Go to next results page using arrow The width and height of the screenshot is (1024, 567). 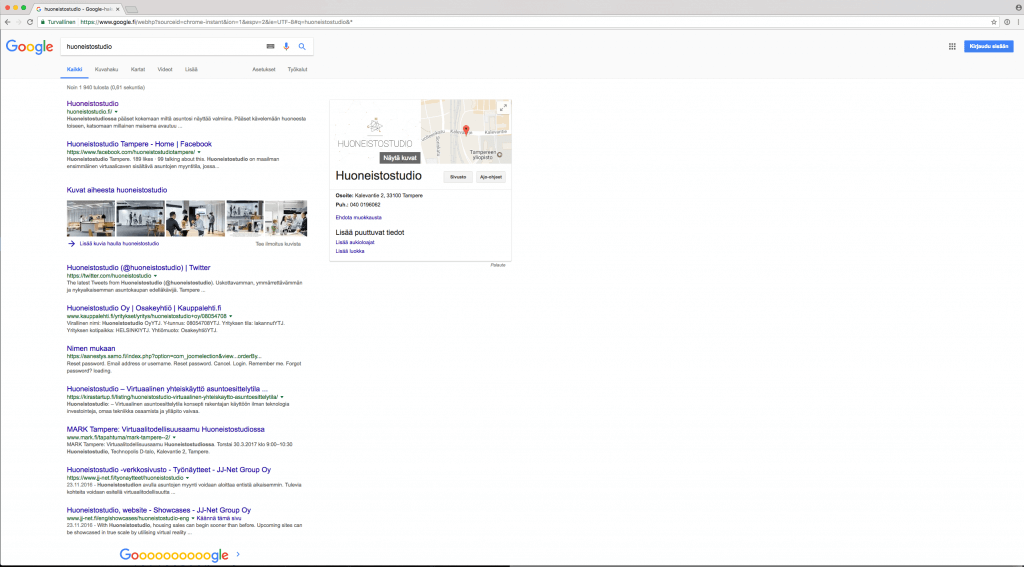tap(237, 554)
